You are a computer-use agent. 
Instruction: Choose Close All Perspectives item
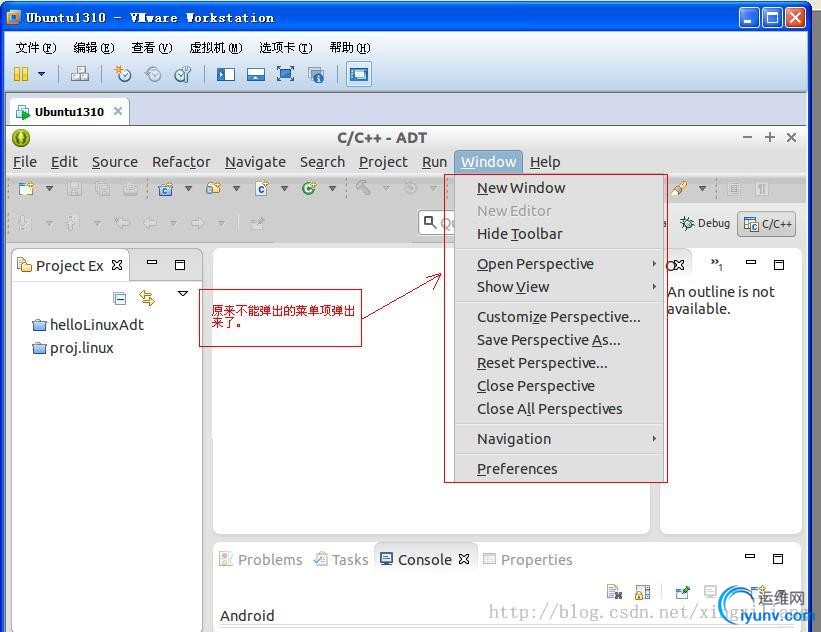(559, 409)
